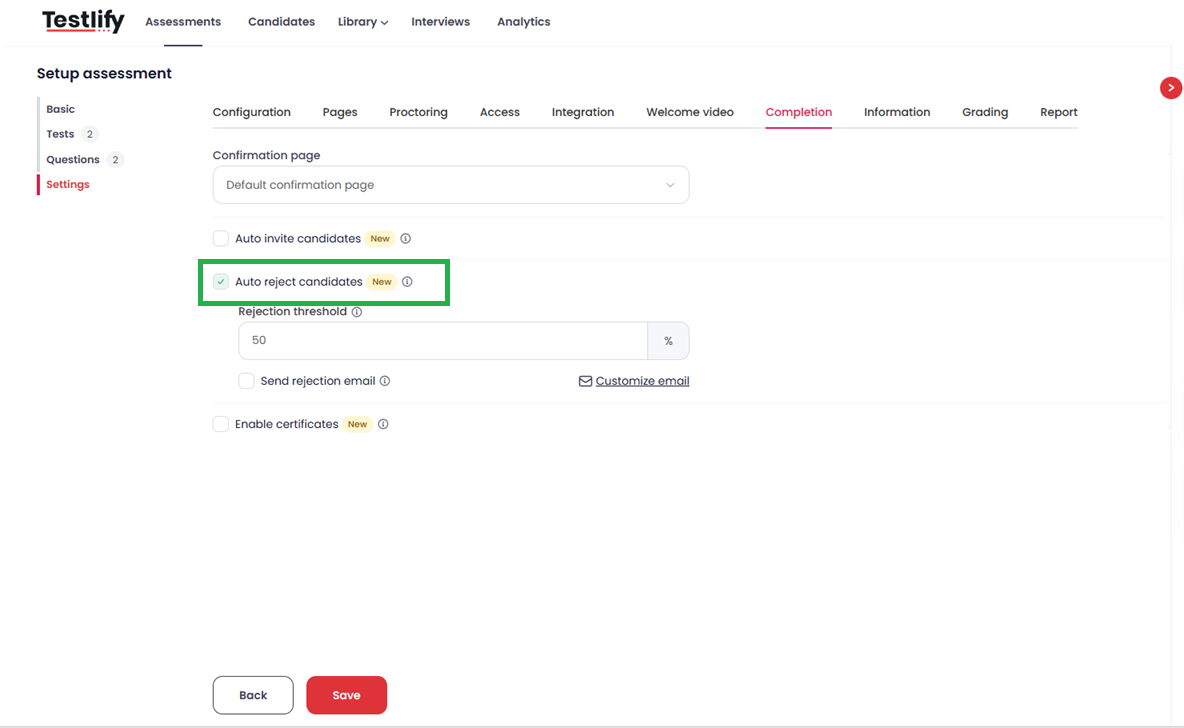The image size is (1184, 728).
Task: Select Settings in the setup sidebar
Action: pyautogui.click(x=67, y=184)
